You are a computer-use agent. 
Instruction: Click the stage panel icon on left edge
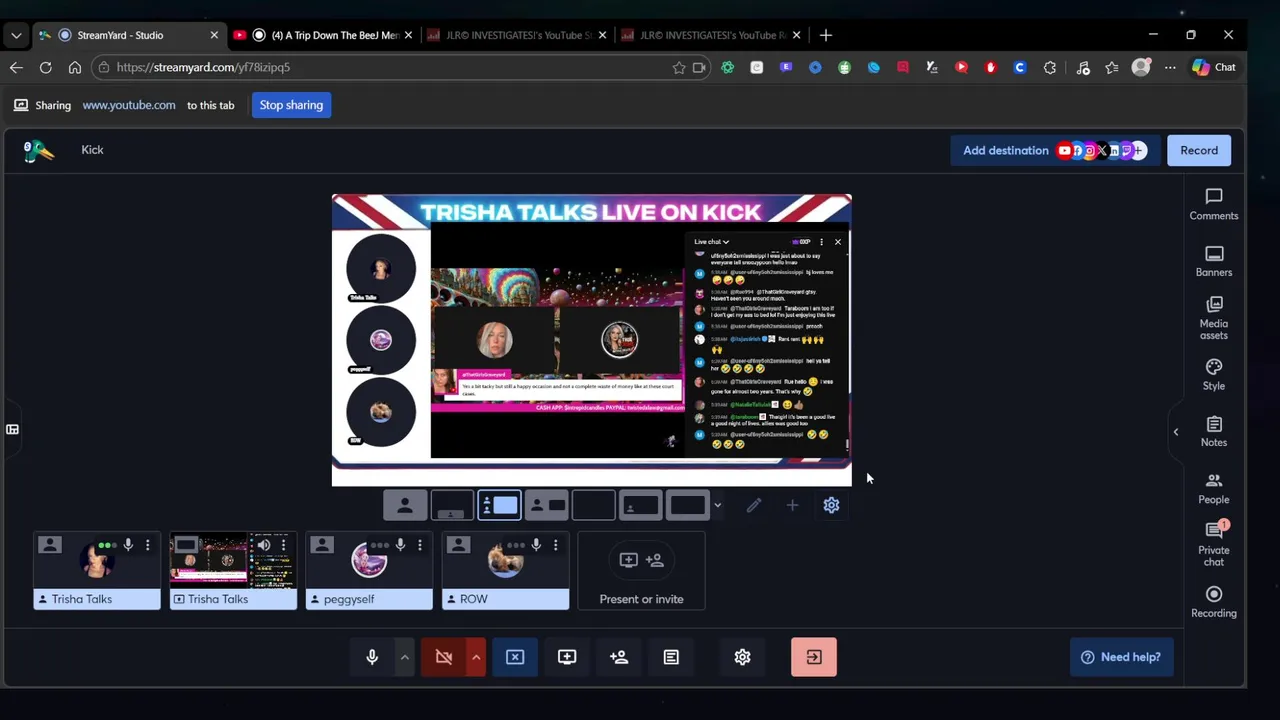(12, 429)
